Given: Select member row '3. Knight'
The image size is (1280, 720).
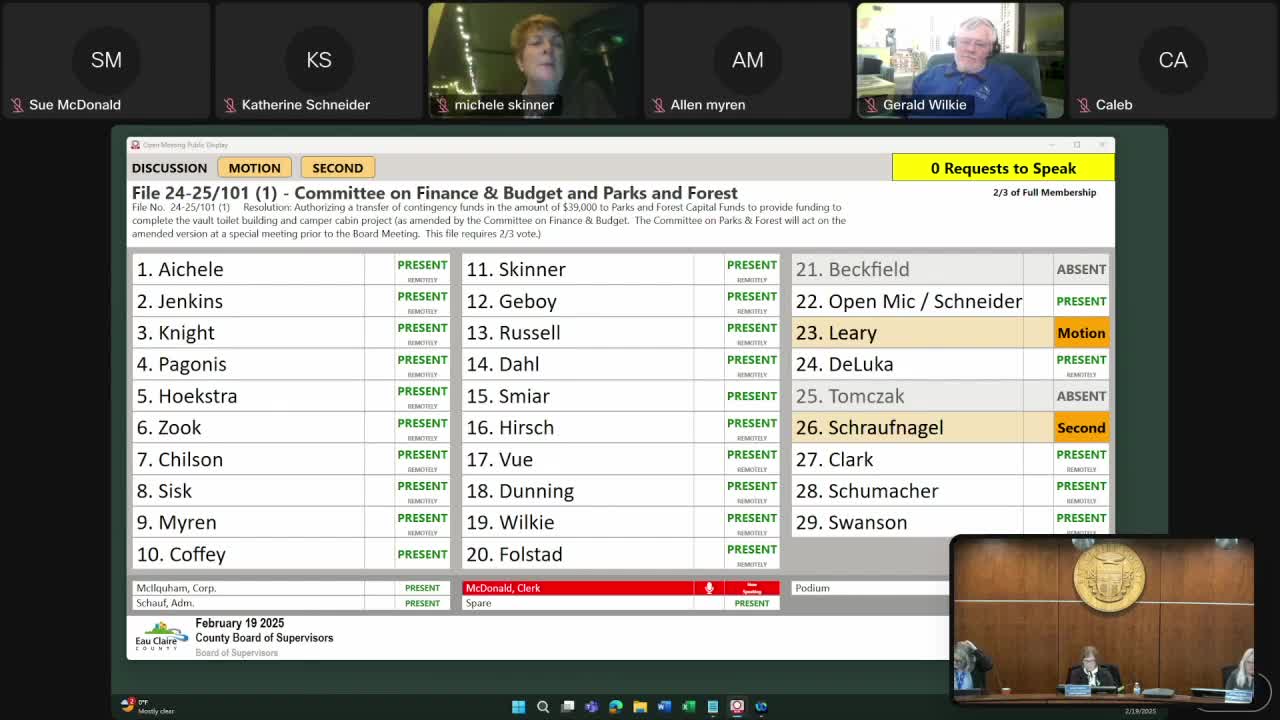Looking at the screenshot, I should click(x=291, y=333).
